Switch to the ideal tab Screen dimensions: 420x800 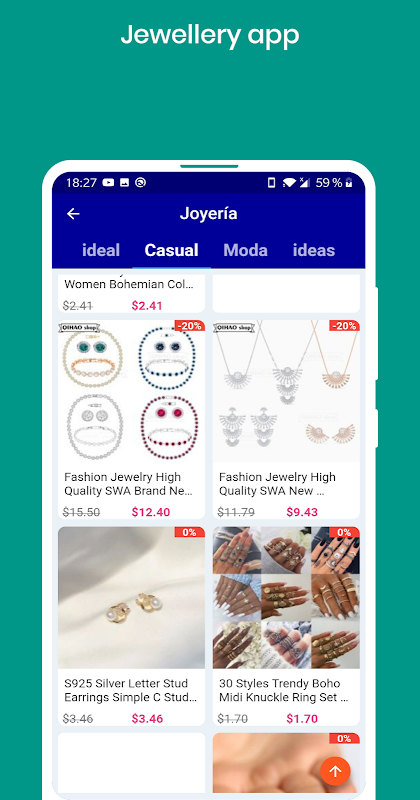click(101, 250)
